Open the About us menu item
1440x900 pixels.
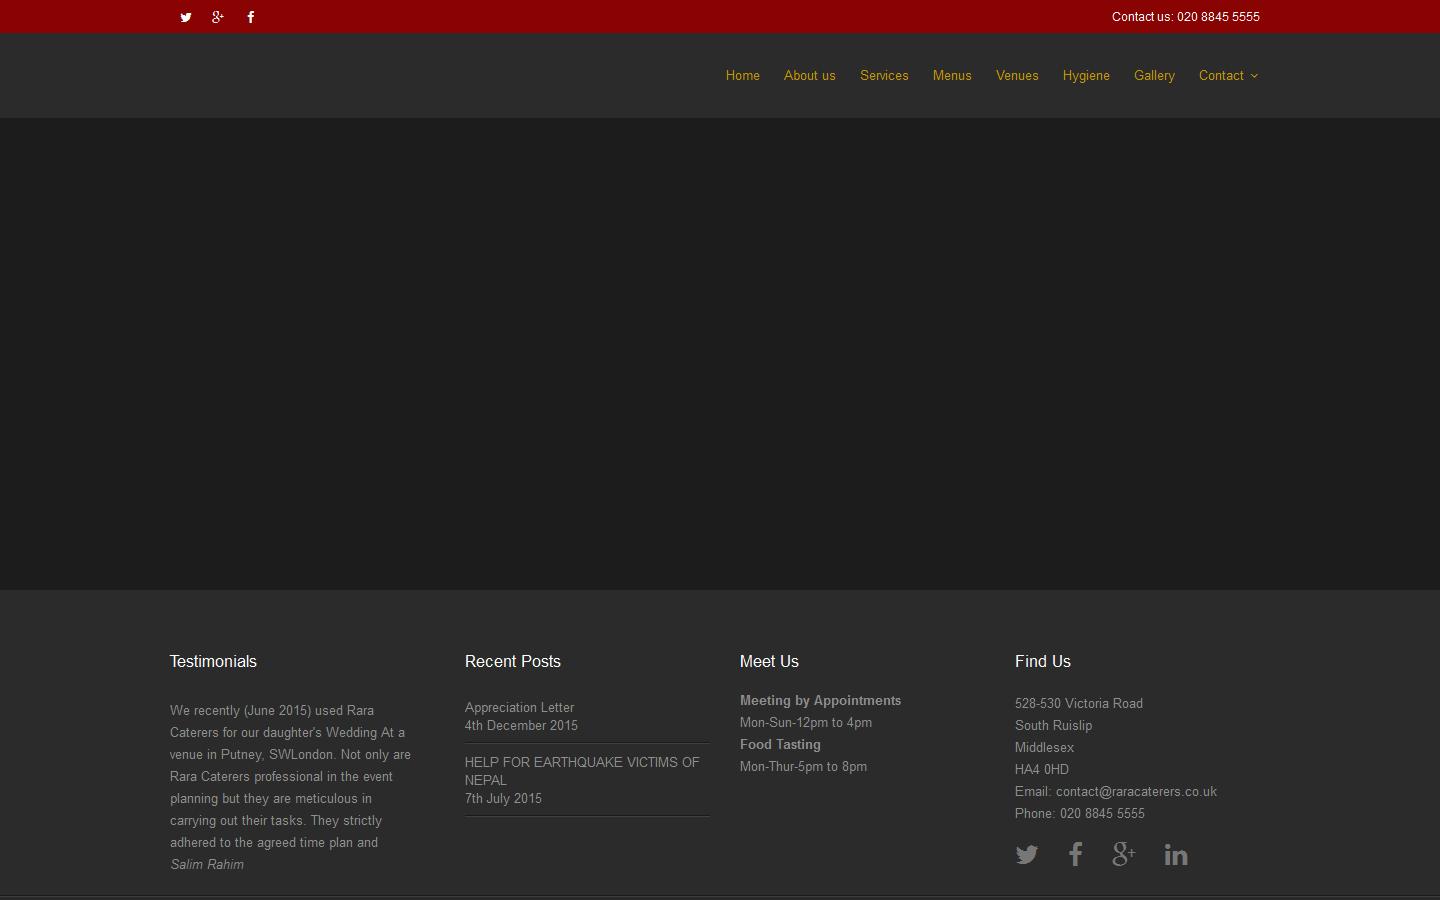coord(810,76)
